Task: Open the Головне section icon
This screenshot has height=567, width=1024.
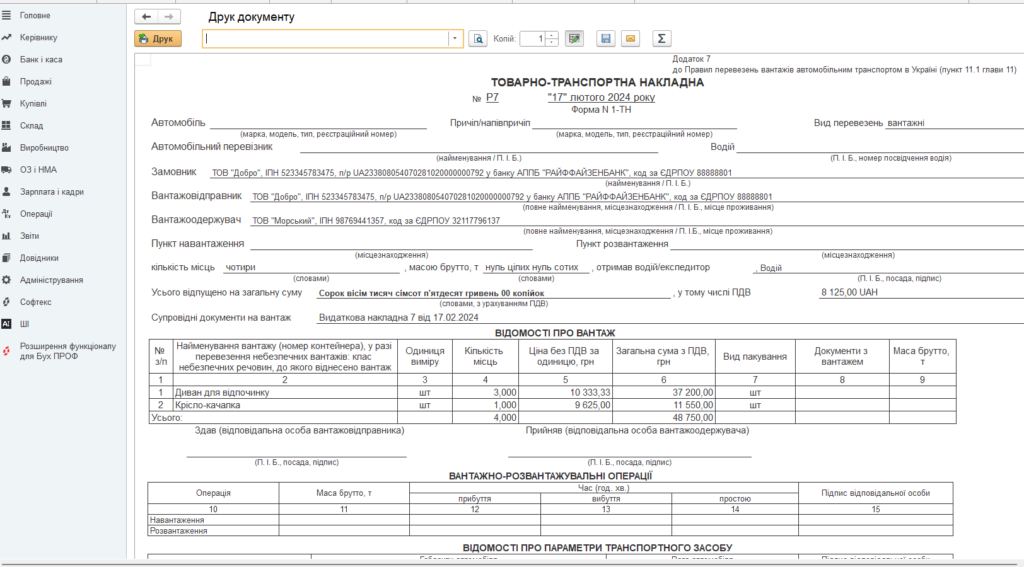Action: pyautogui.click(x=7, y=15)
